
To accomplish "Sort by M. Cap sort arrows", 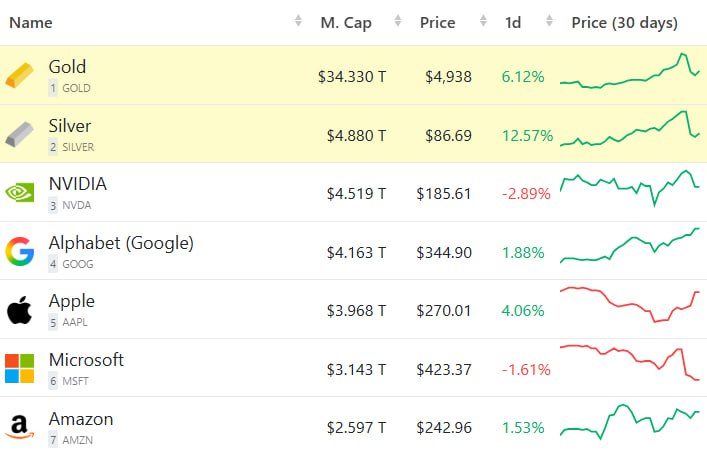I will (x=398, y=22).
